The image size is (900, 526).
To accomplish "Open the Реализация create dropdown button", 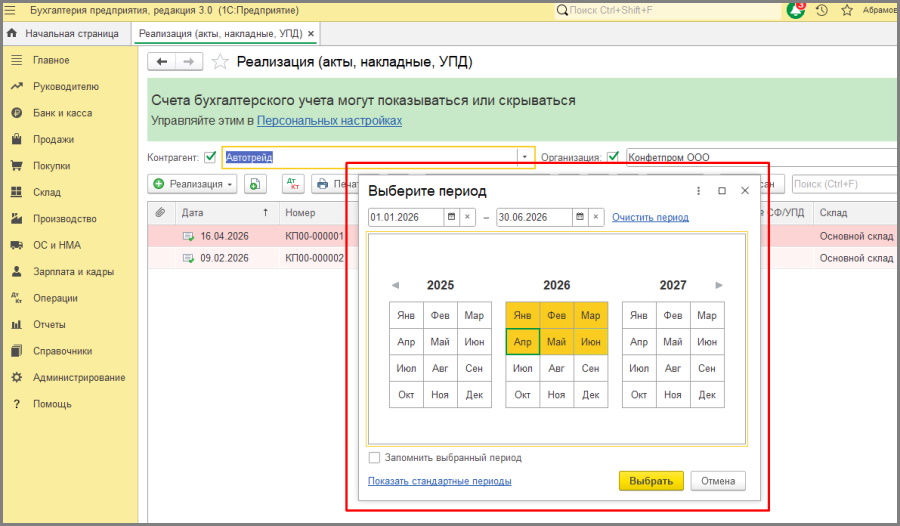I will coord(193,184).
